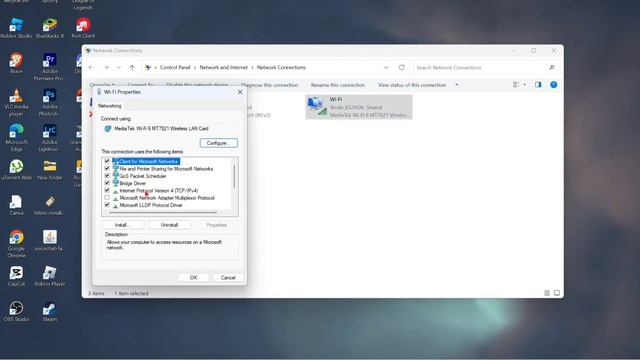
Task: Select the Microsoft LLDP Protocol Driver item
Action: tap(151, 205)
